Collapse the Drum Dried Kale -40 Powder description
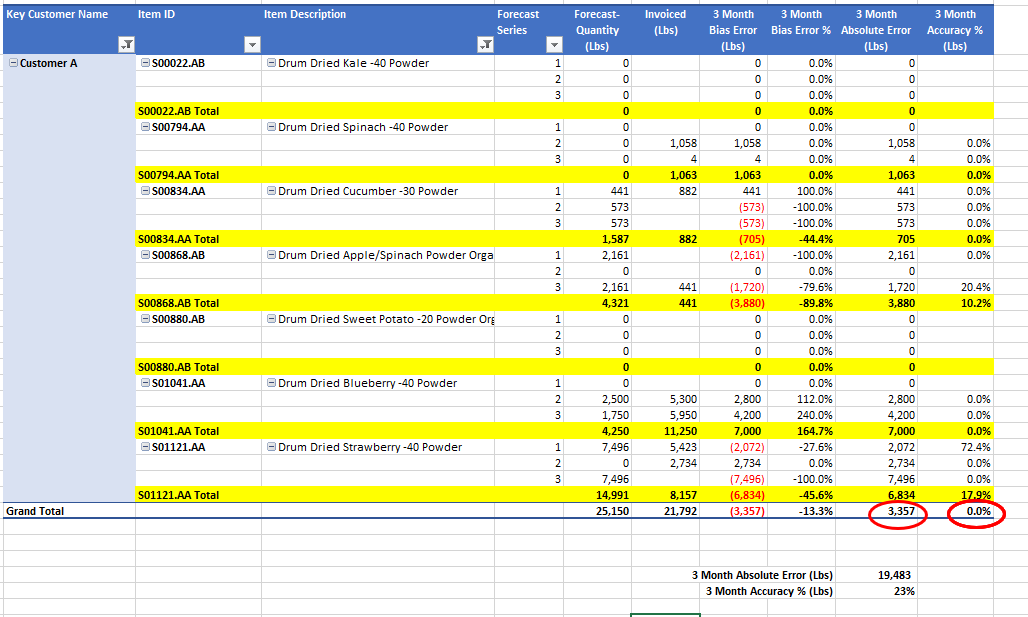 (271, 63)
